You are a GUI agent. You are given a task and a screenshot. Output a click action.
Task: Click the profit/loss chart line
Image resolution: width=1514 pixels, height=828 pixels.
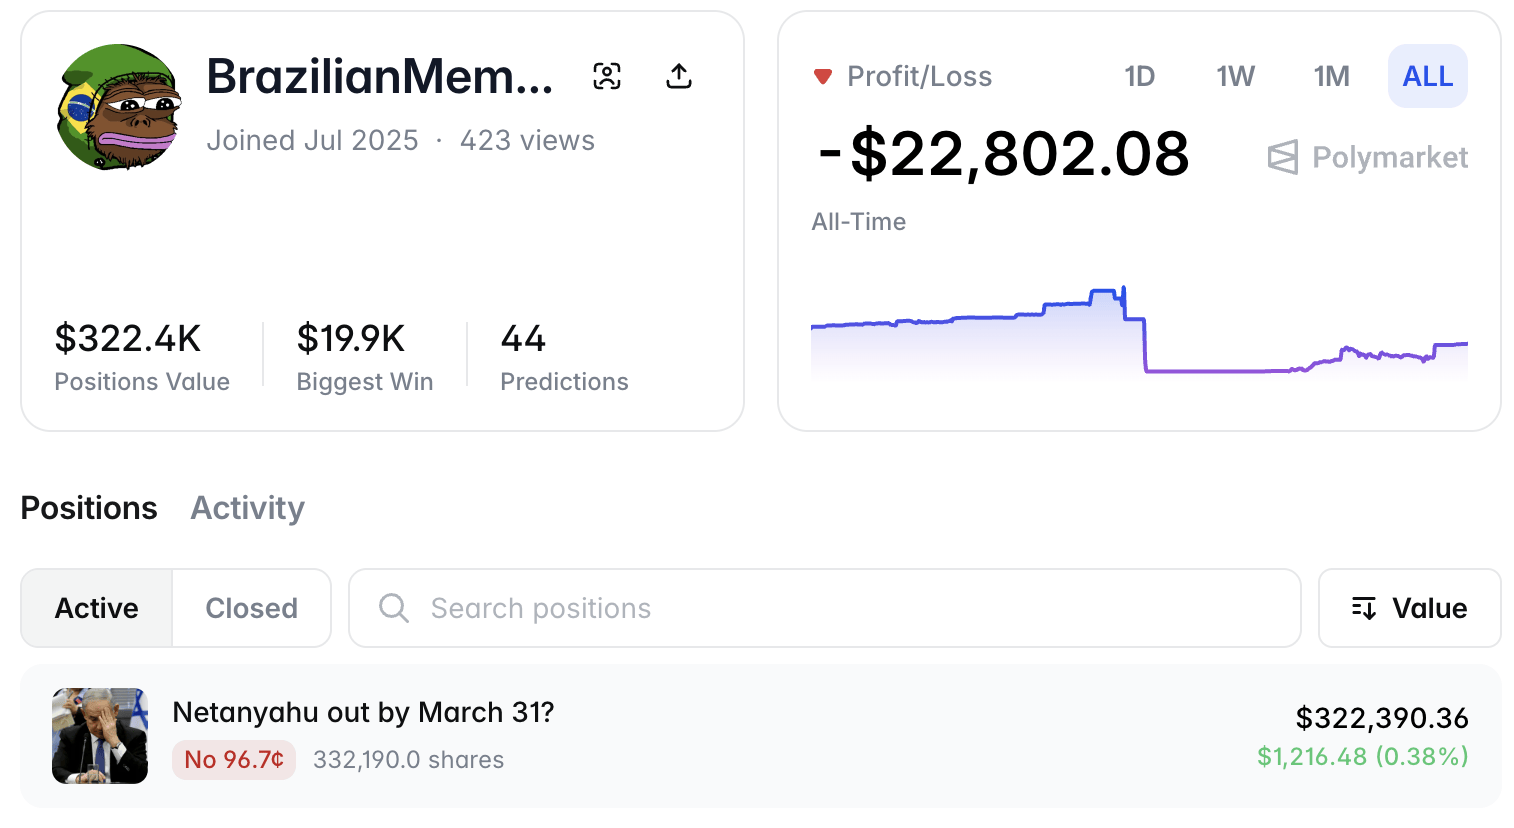tap(1000, 317)
